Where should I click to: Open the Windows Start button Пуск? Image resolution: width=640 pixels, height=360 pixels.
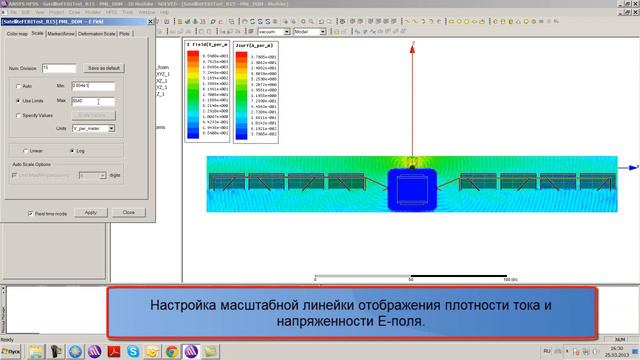[11, 351]
